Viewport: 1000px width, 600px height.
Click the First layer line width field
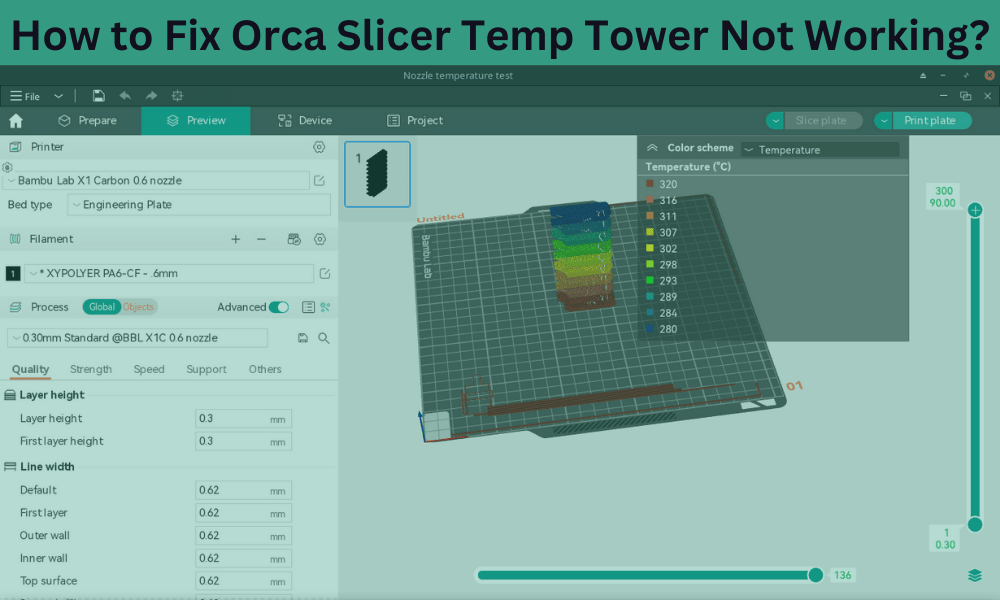click(243, 513)
